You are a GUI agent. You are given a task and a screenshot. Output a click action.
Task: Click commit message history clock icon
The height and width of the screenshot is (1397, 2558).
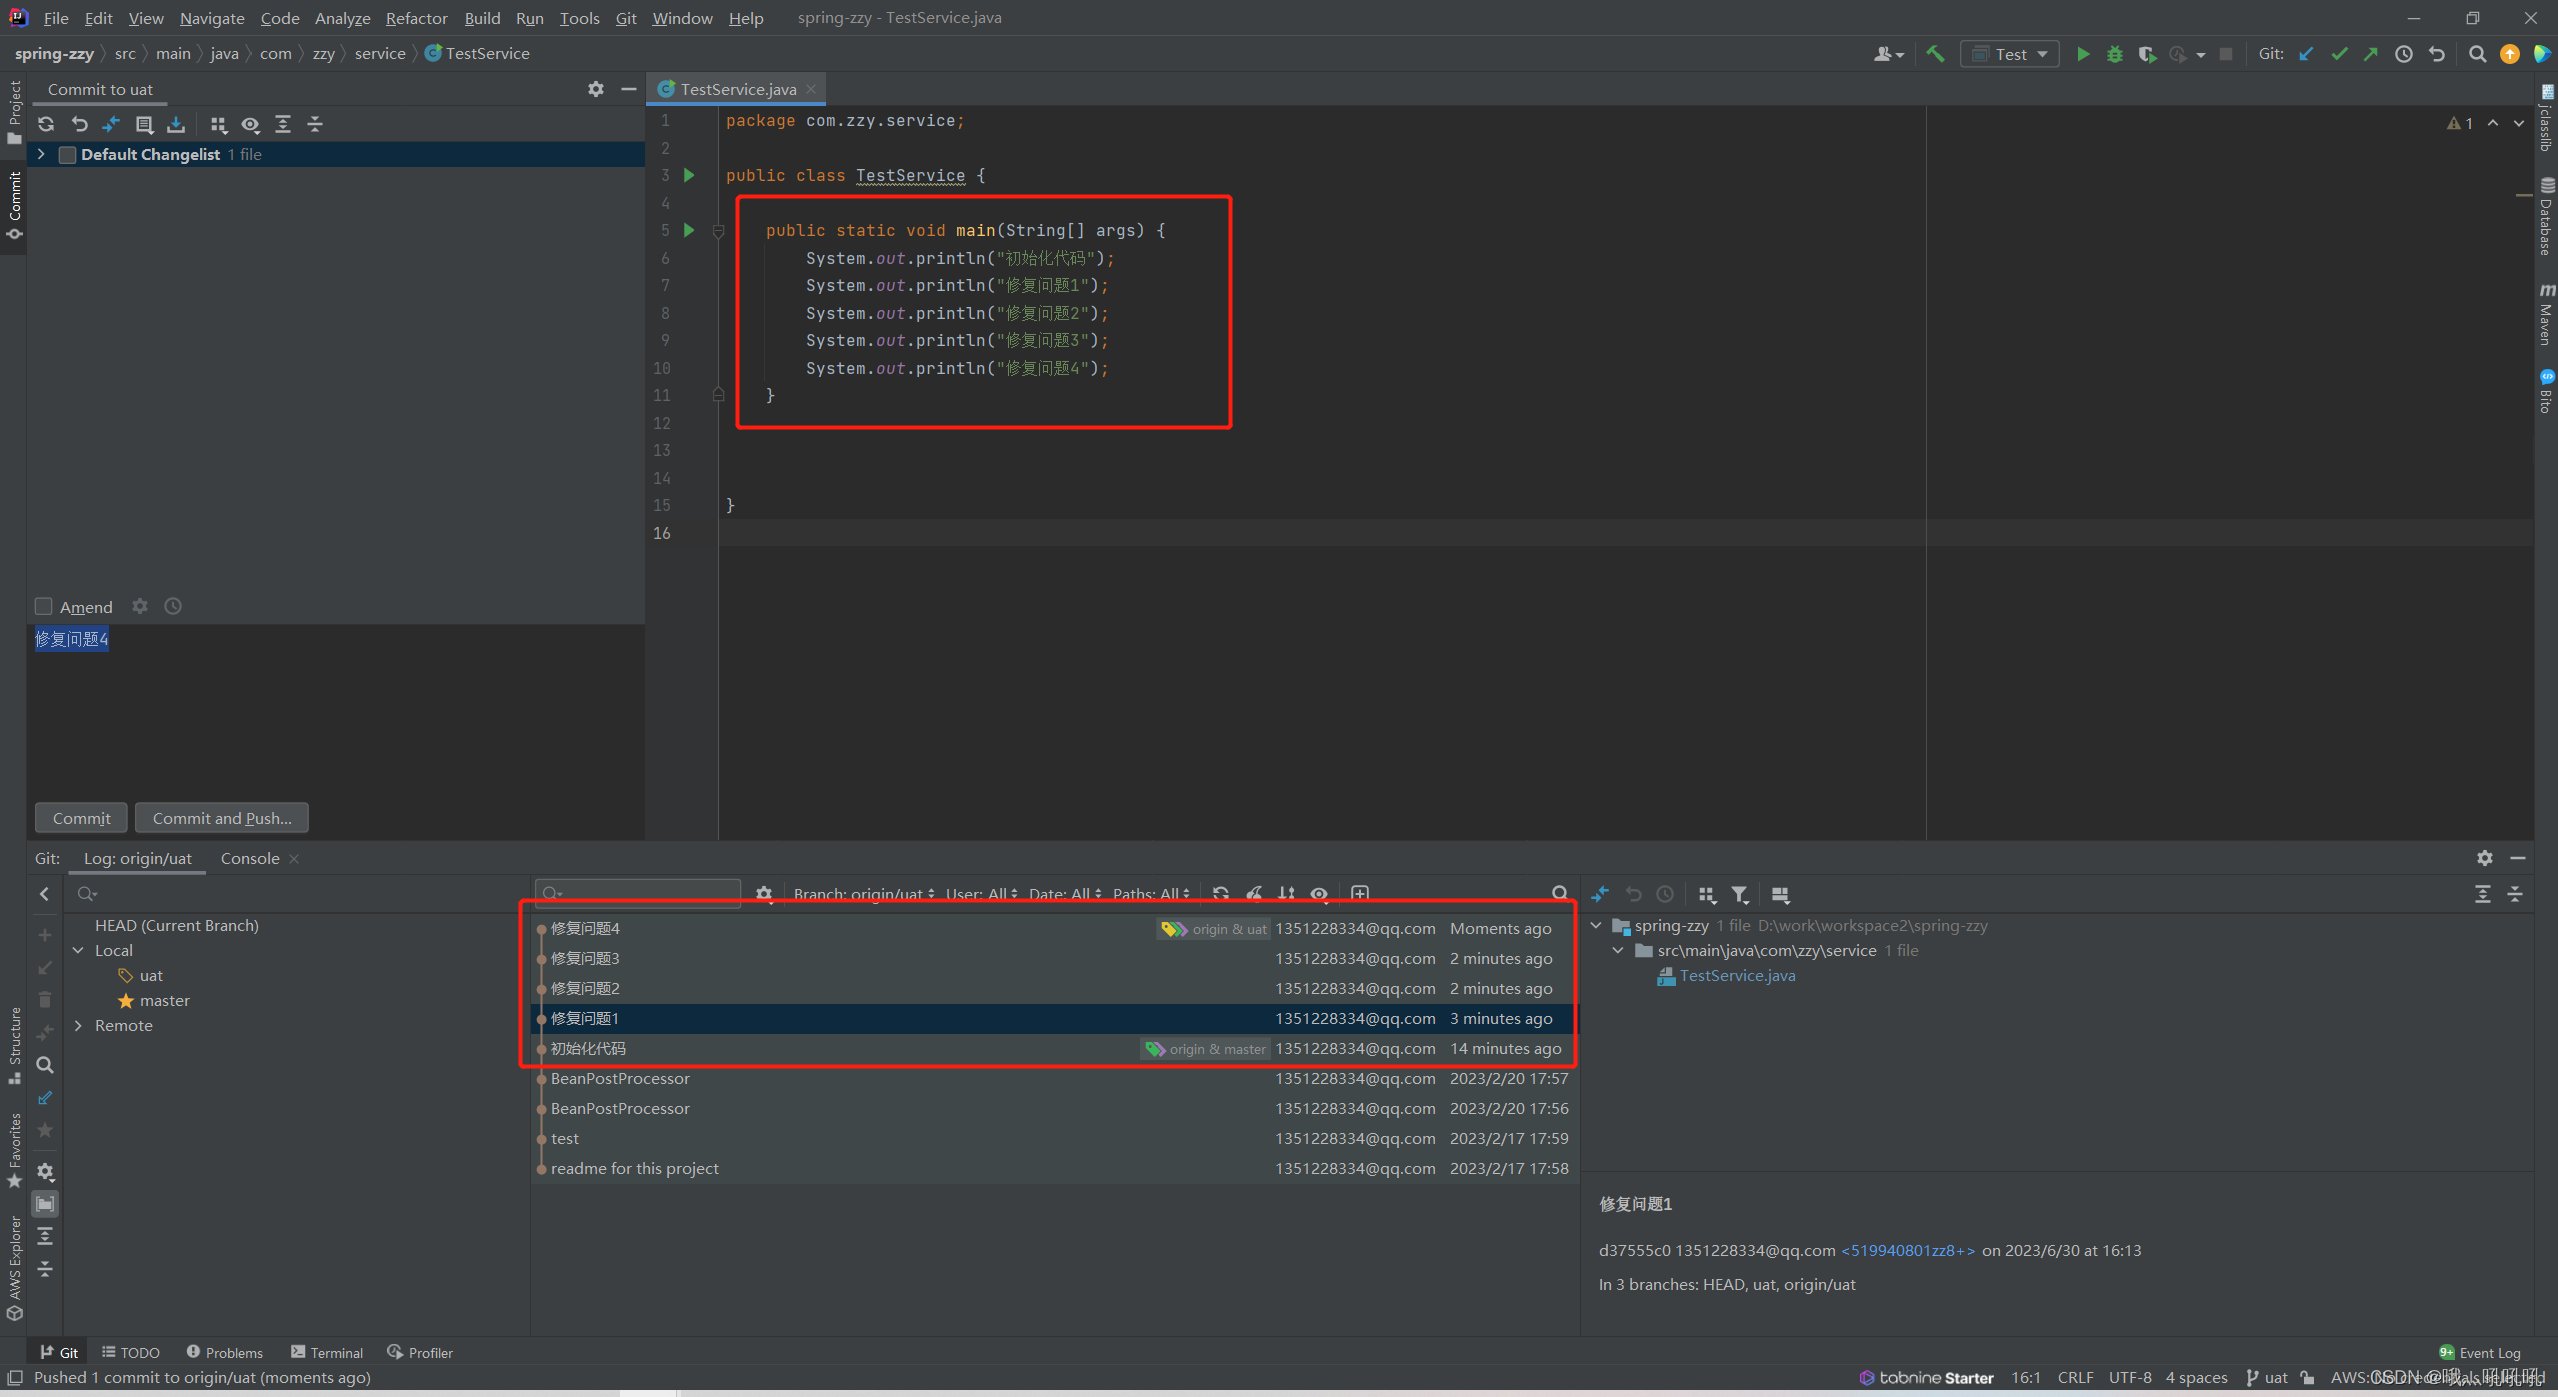(173, 606)
